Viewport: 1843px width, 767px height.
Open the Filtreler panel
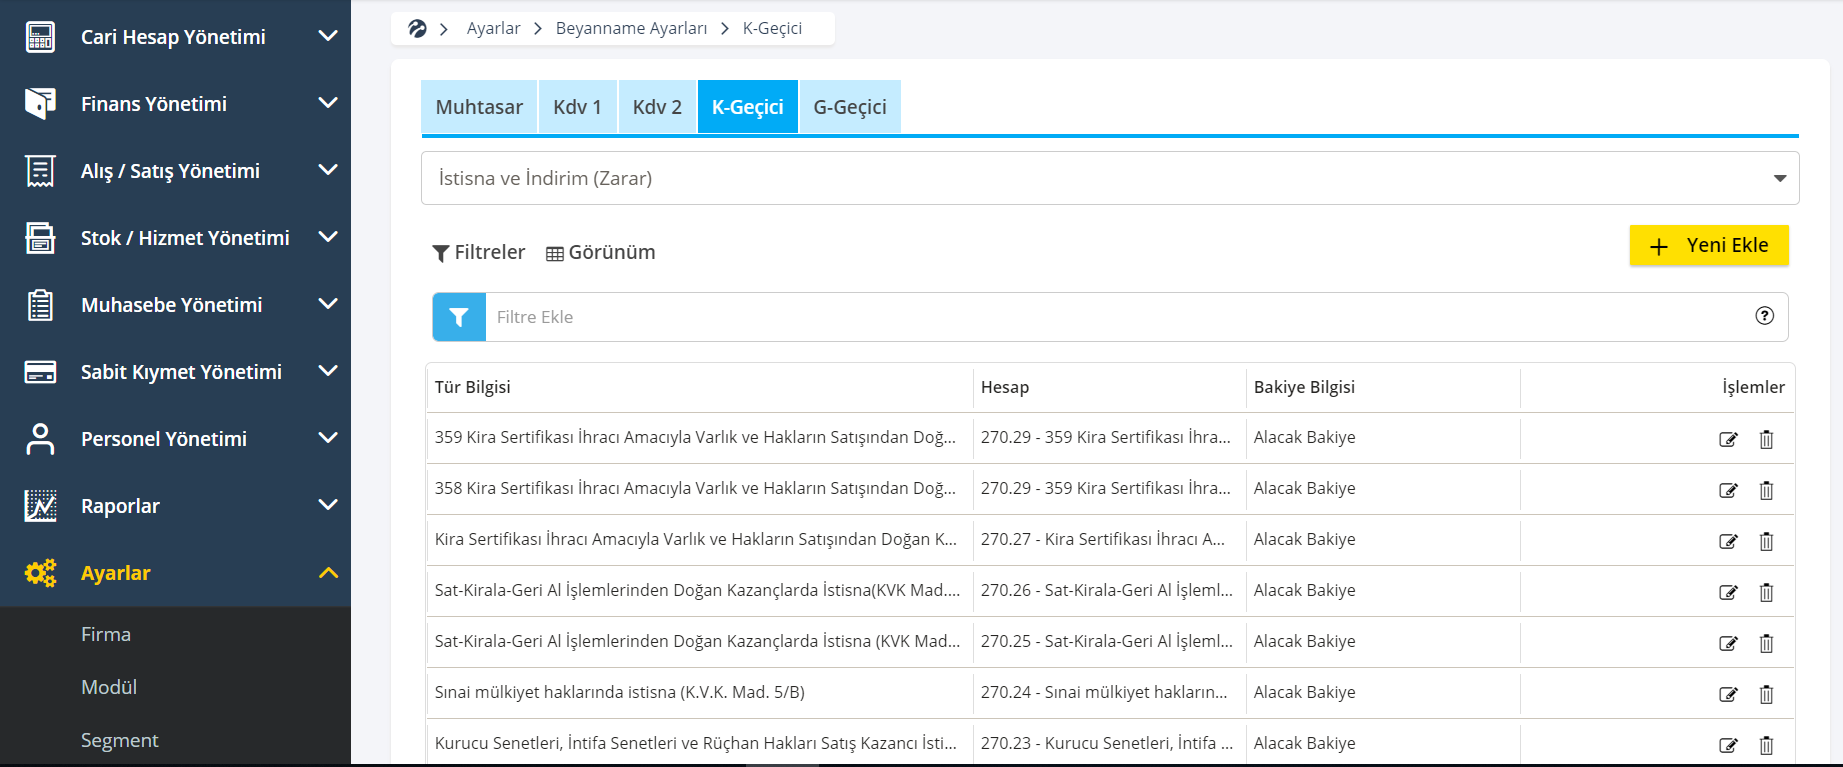point(479,252)
